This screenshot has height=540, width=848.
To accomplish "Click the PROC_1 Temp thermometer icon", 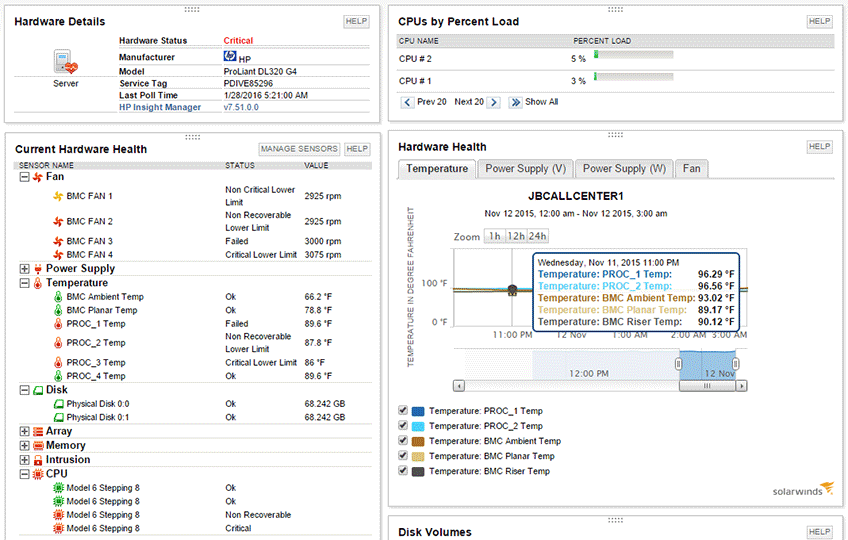I will pos(58,324).
